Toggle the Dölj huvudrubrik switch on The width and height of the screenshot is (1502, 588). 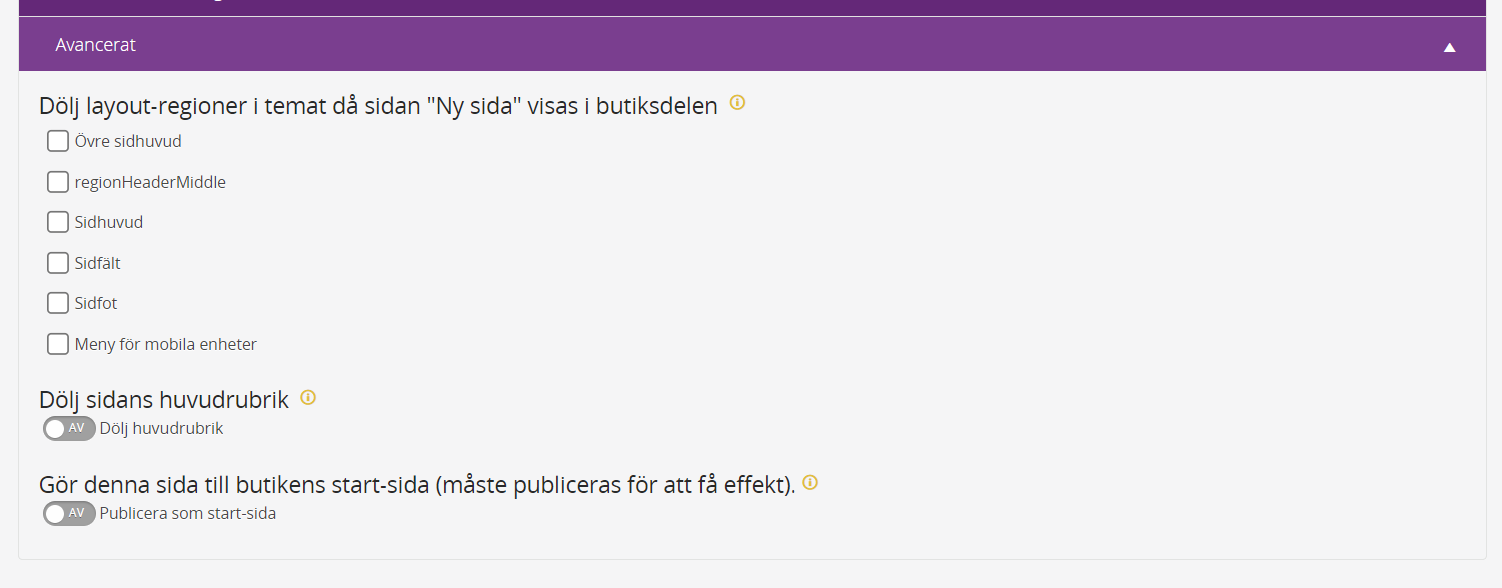click(x=69, y=428)
